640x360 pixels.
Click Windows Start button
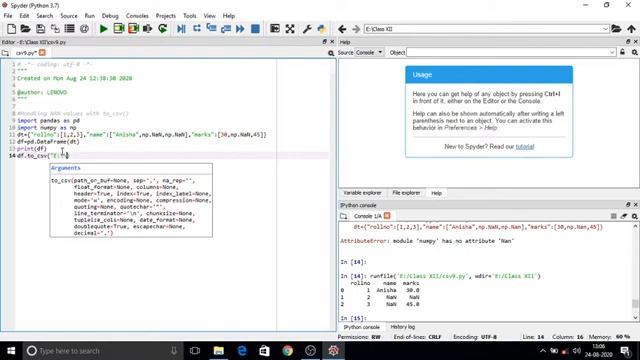coord(11,351)
